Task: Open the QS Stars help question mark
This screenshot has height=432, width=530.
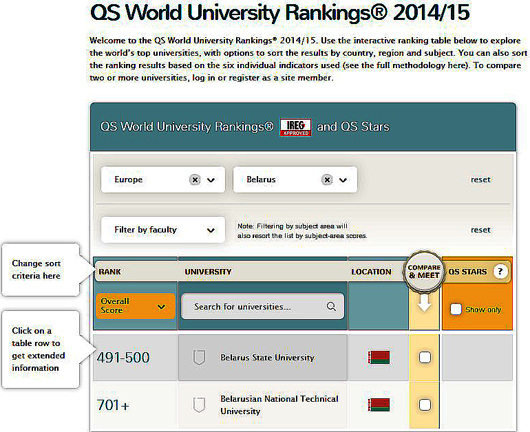Action: (500, 271)
